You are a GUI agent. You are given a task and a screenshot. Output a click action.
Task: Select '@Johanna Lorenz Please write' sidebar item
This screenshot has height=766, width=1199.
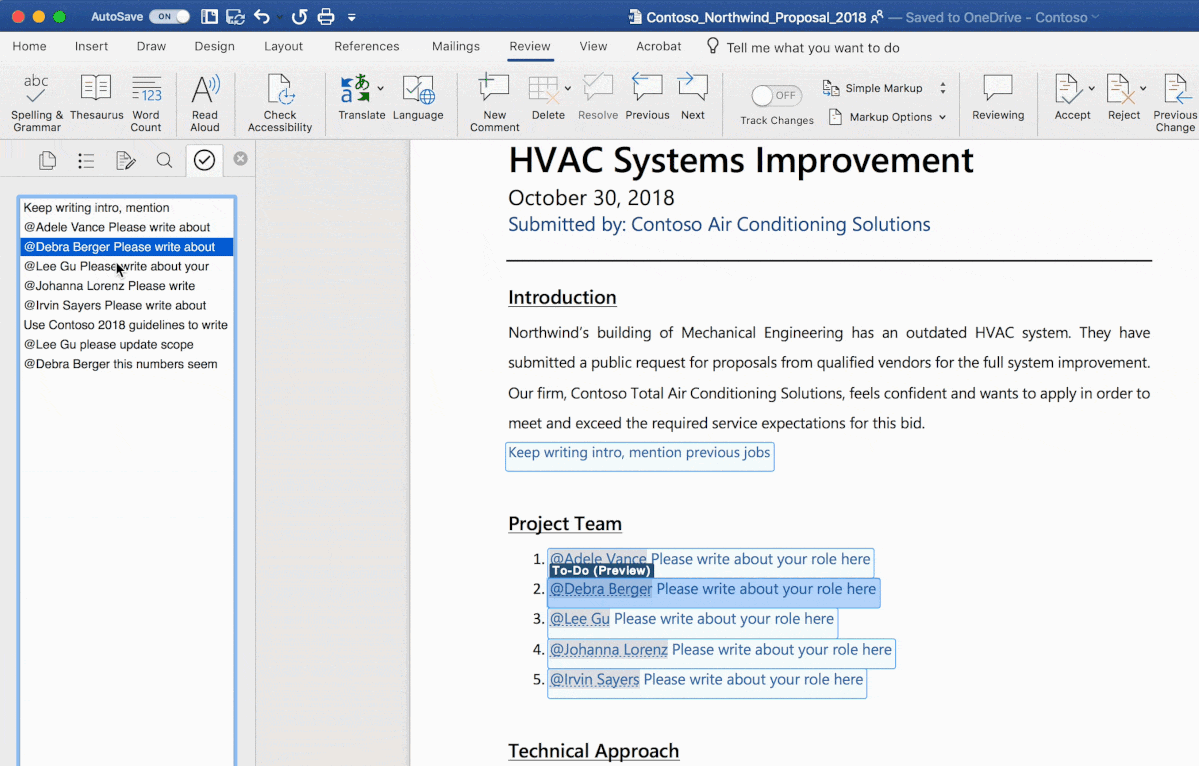click(127, 286)
